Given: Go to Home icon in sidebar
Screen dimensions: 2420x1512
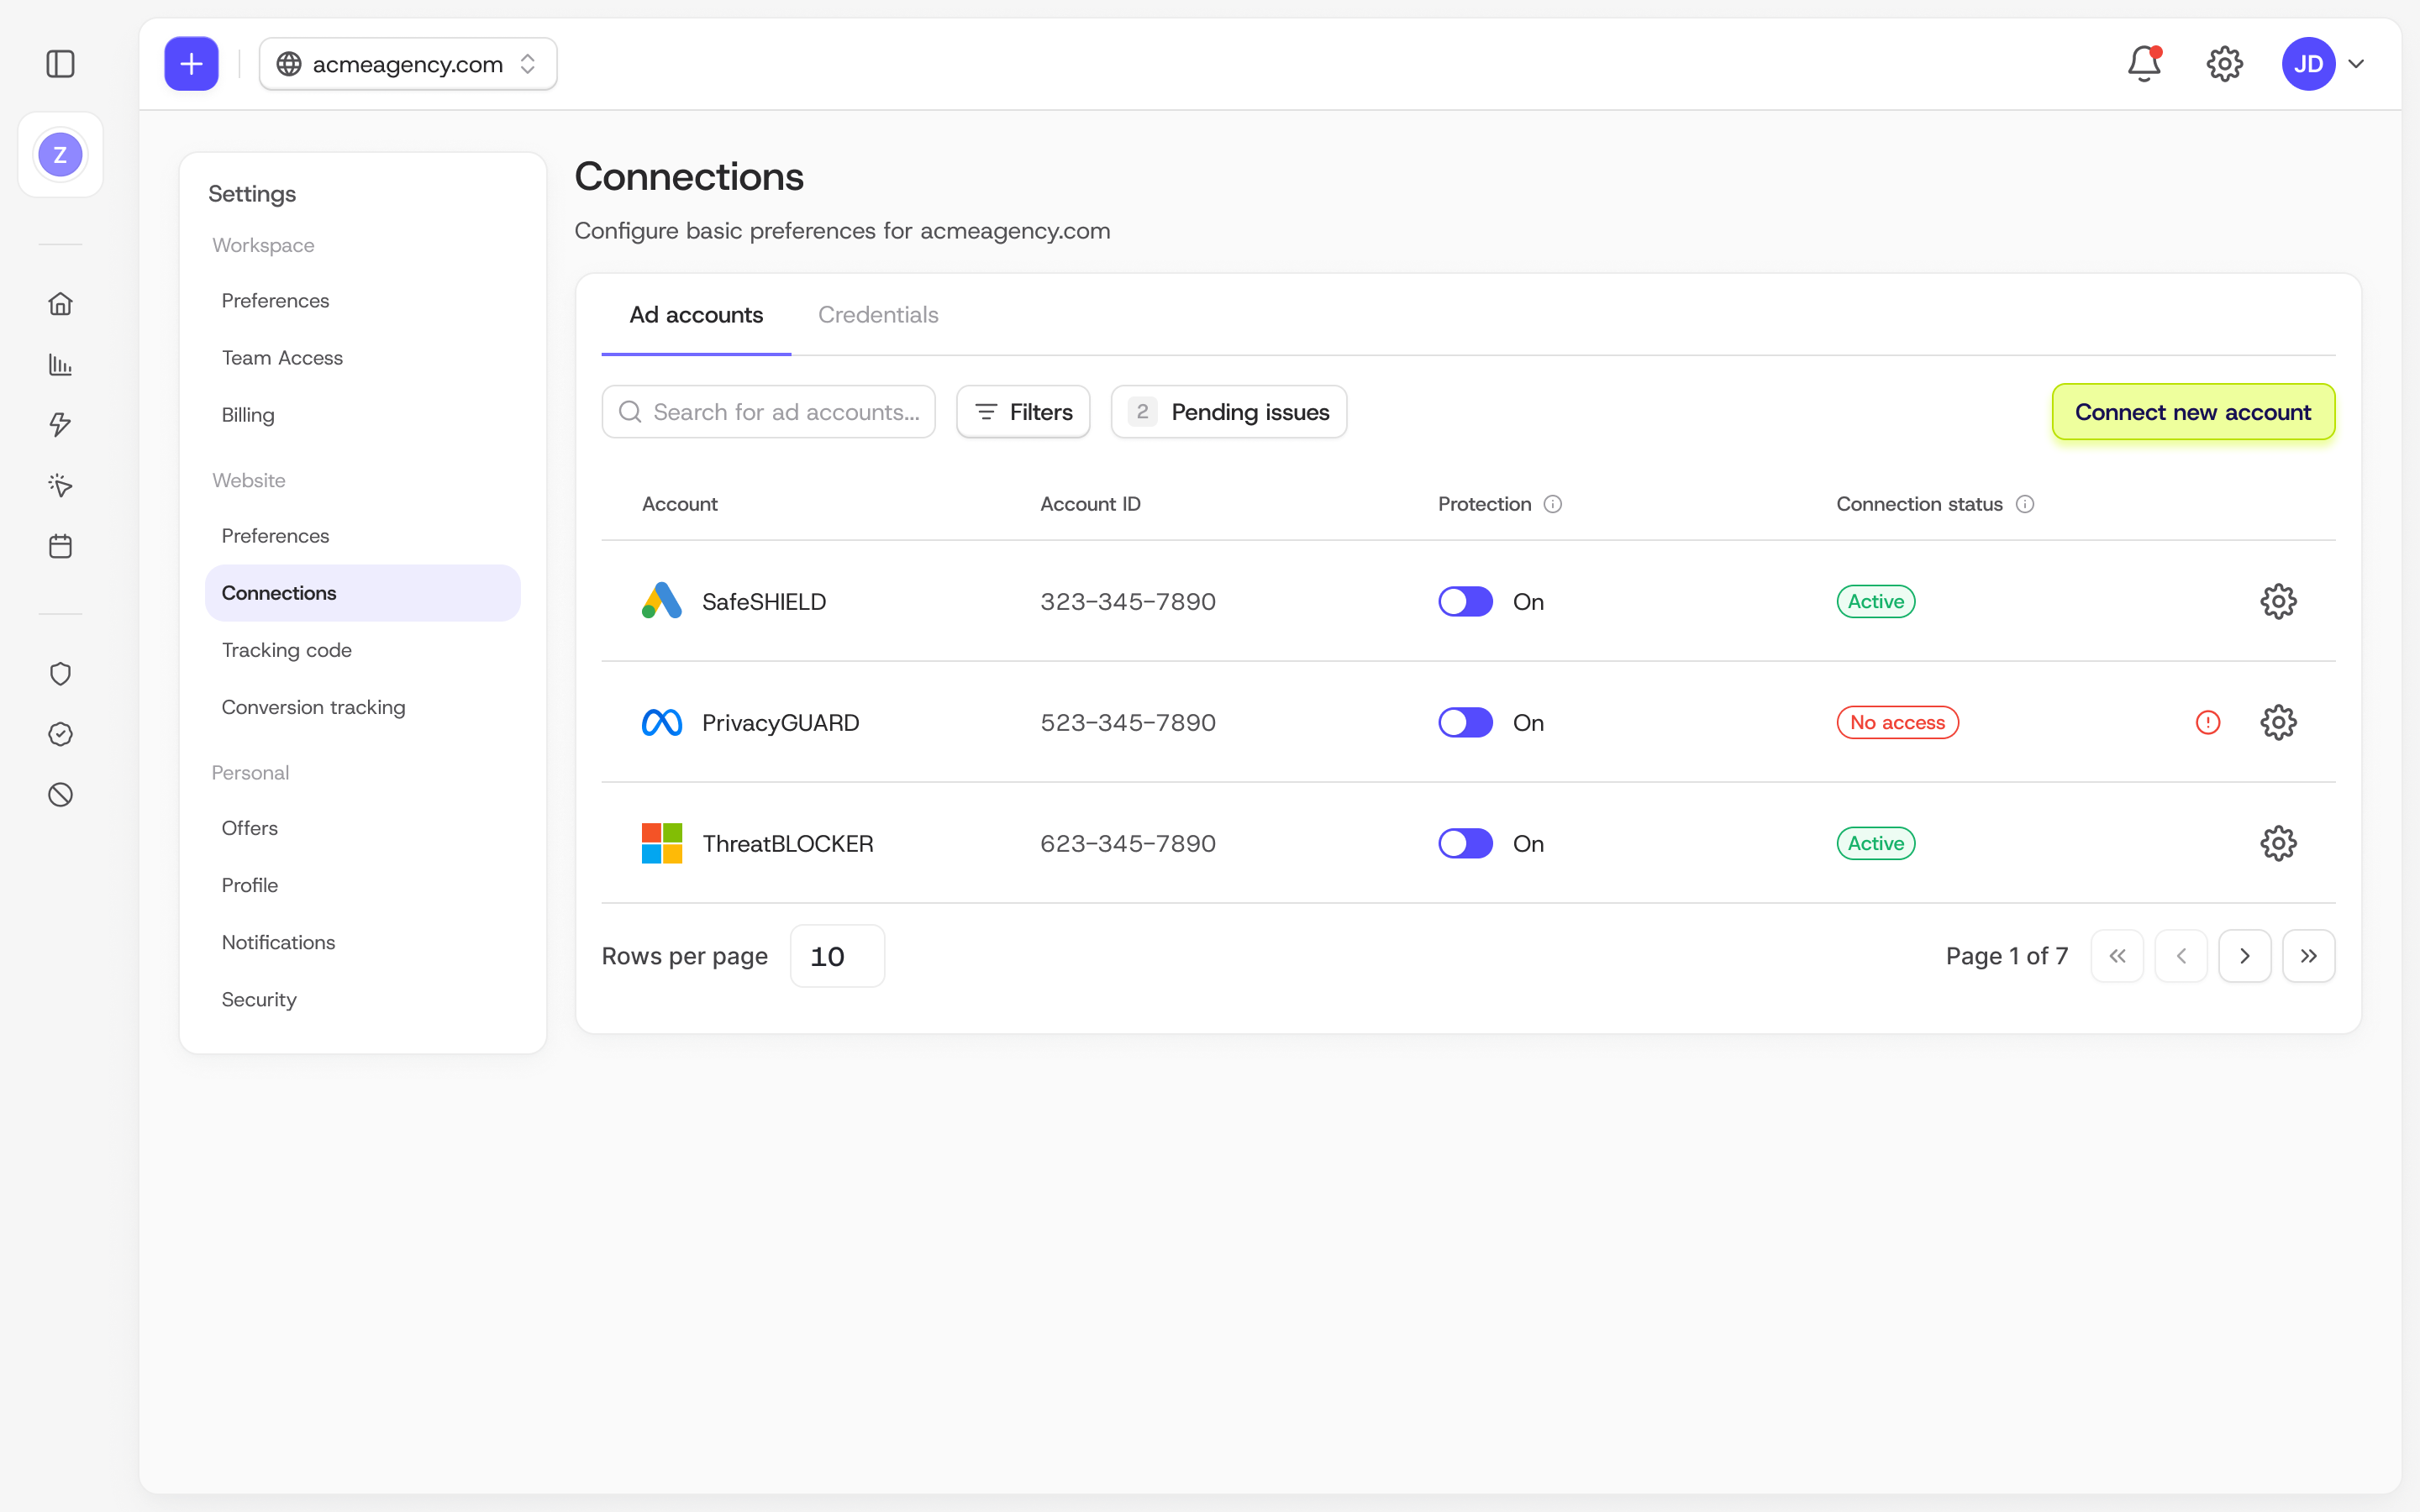Looking at the screenshot, I should [60, 304].
